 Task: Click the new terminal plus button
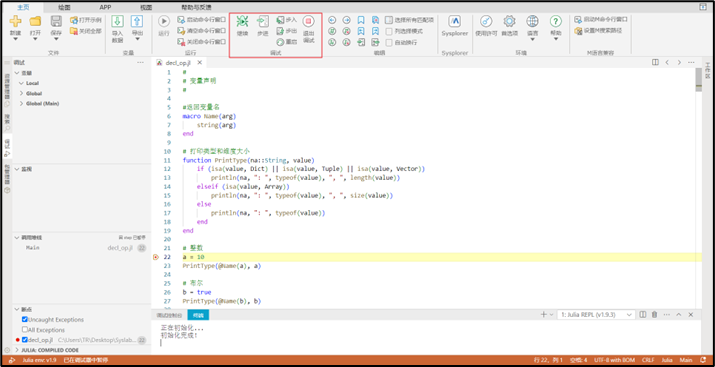point(543,315)
